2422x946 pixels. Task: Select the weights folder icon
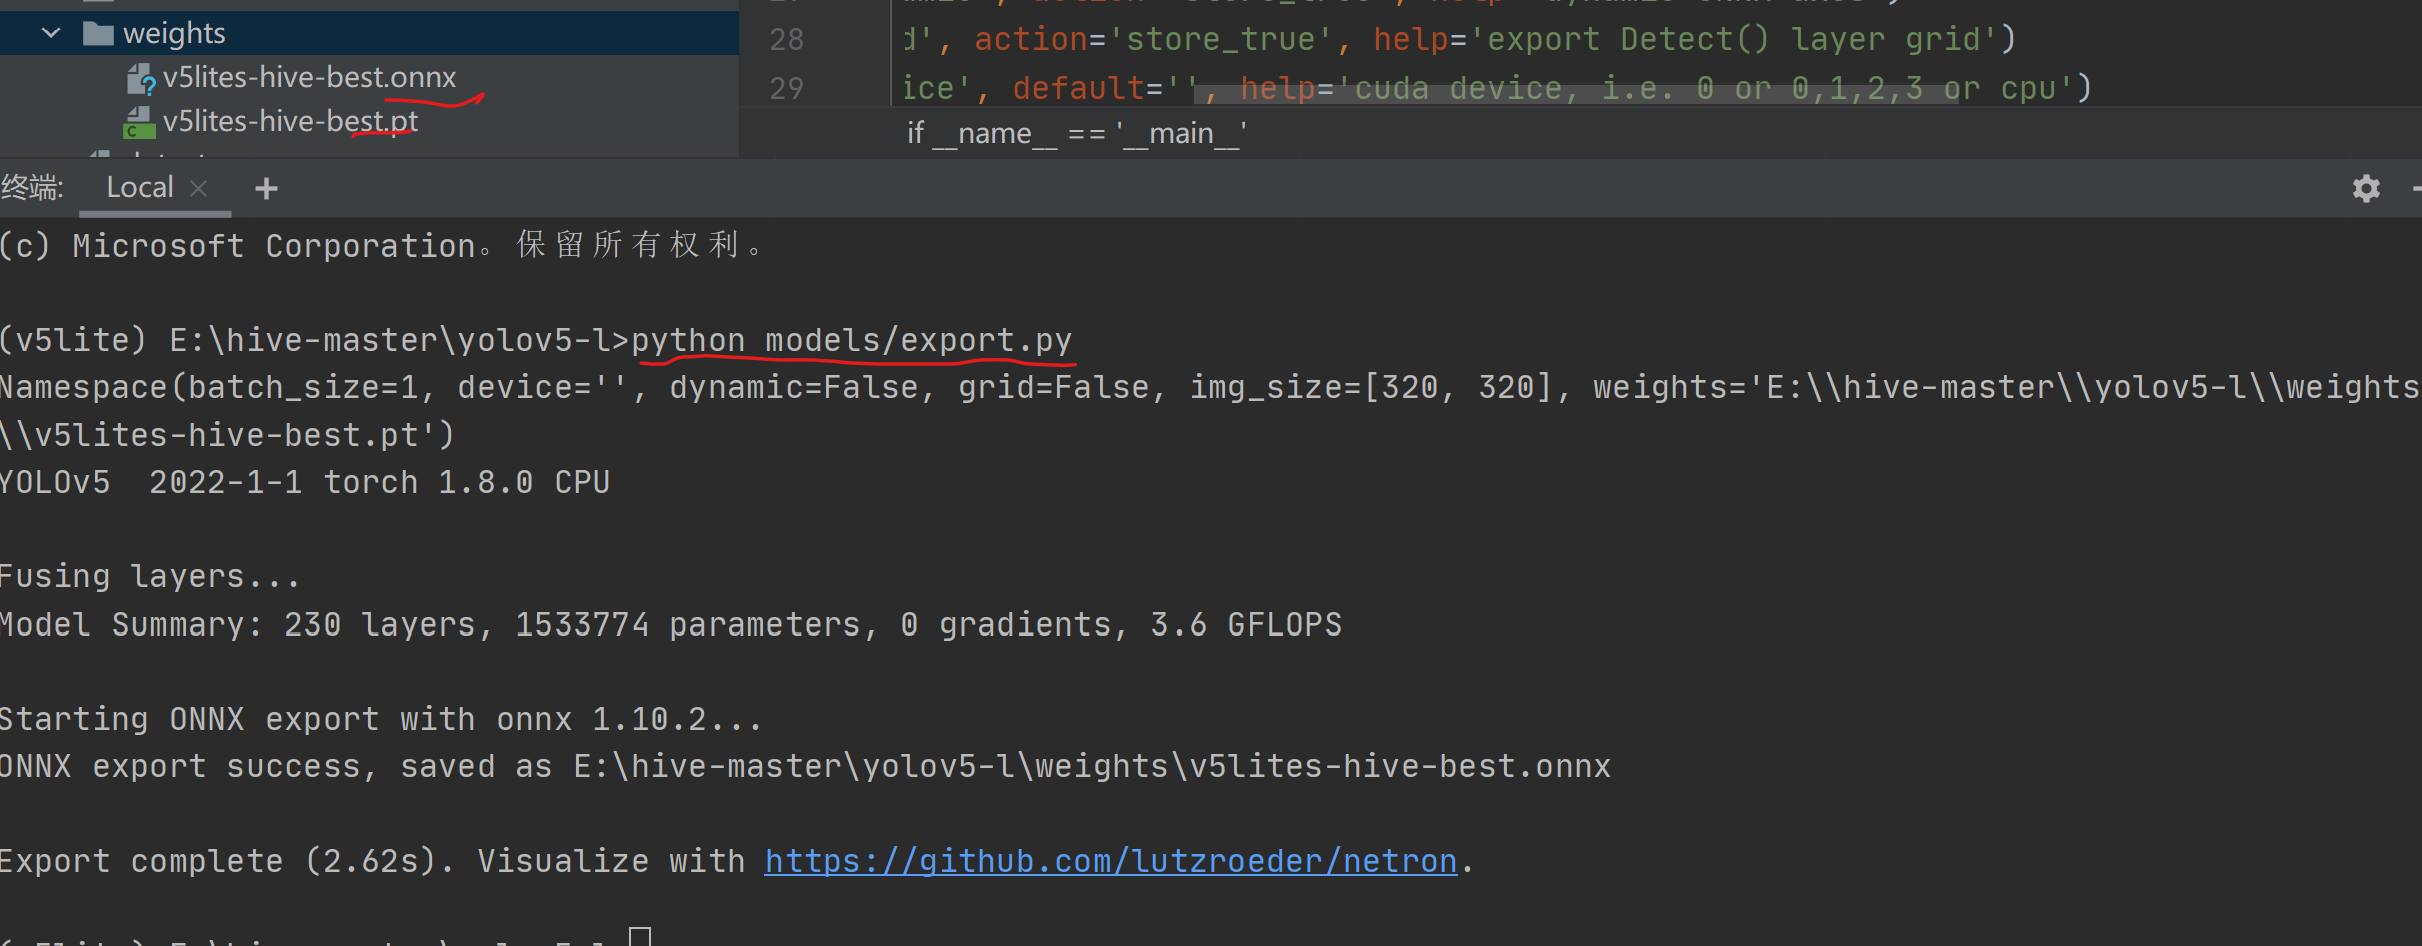[x=98, y=33]
